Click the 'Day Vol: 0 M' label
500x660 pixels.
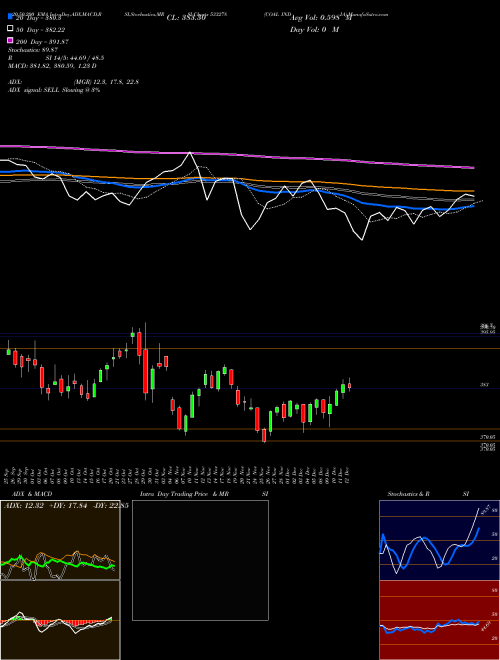(314, 29)
